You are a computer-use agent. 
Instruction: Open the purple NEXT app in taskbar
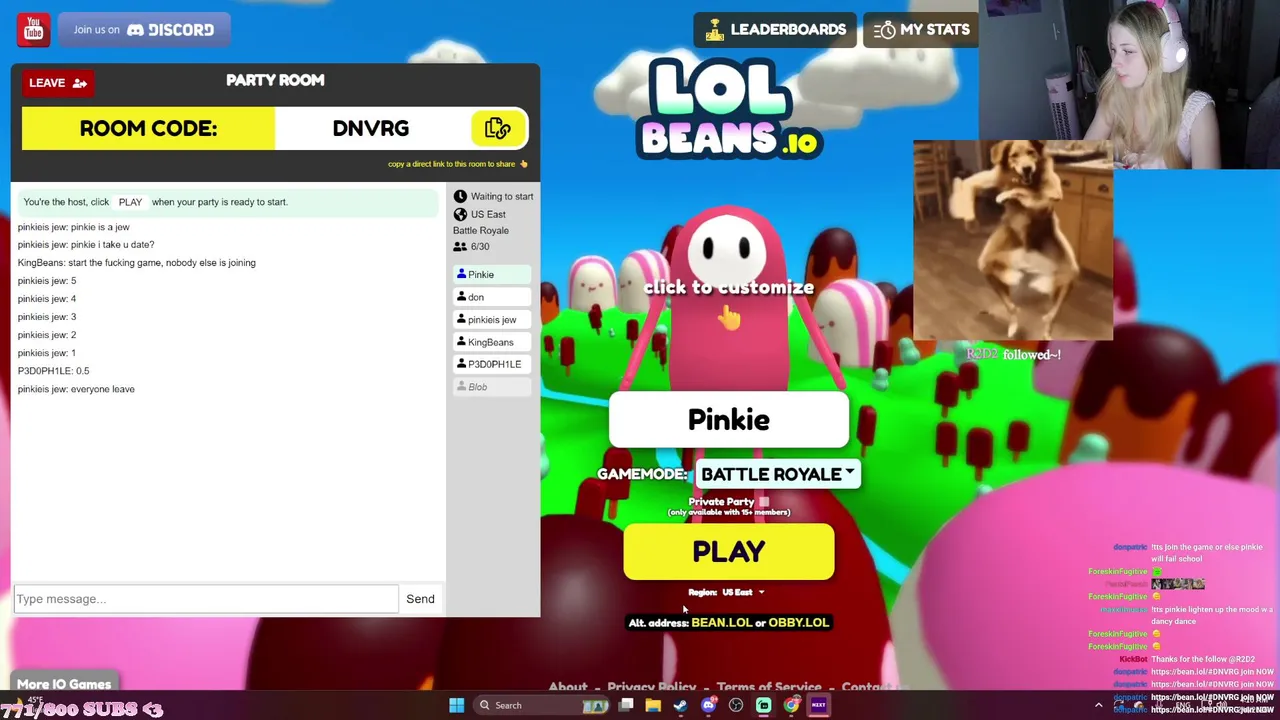coord(819,705)
